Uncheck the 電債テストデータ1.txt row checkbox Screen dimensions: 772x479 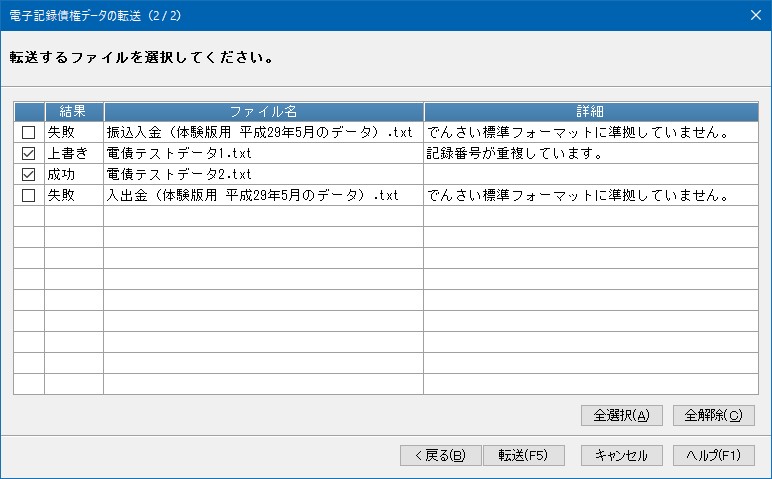pyautogui.click(x=28, y=153)
